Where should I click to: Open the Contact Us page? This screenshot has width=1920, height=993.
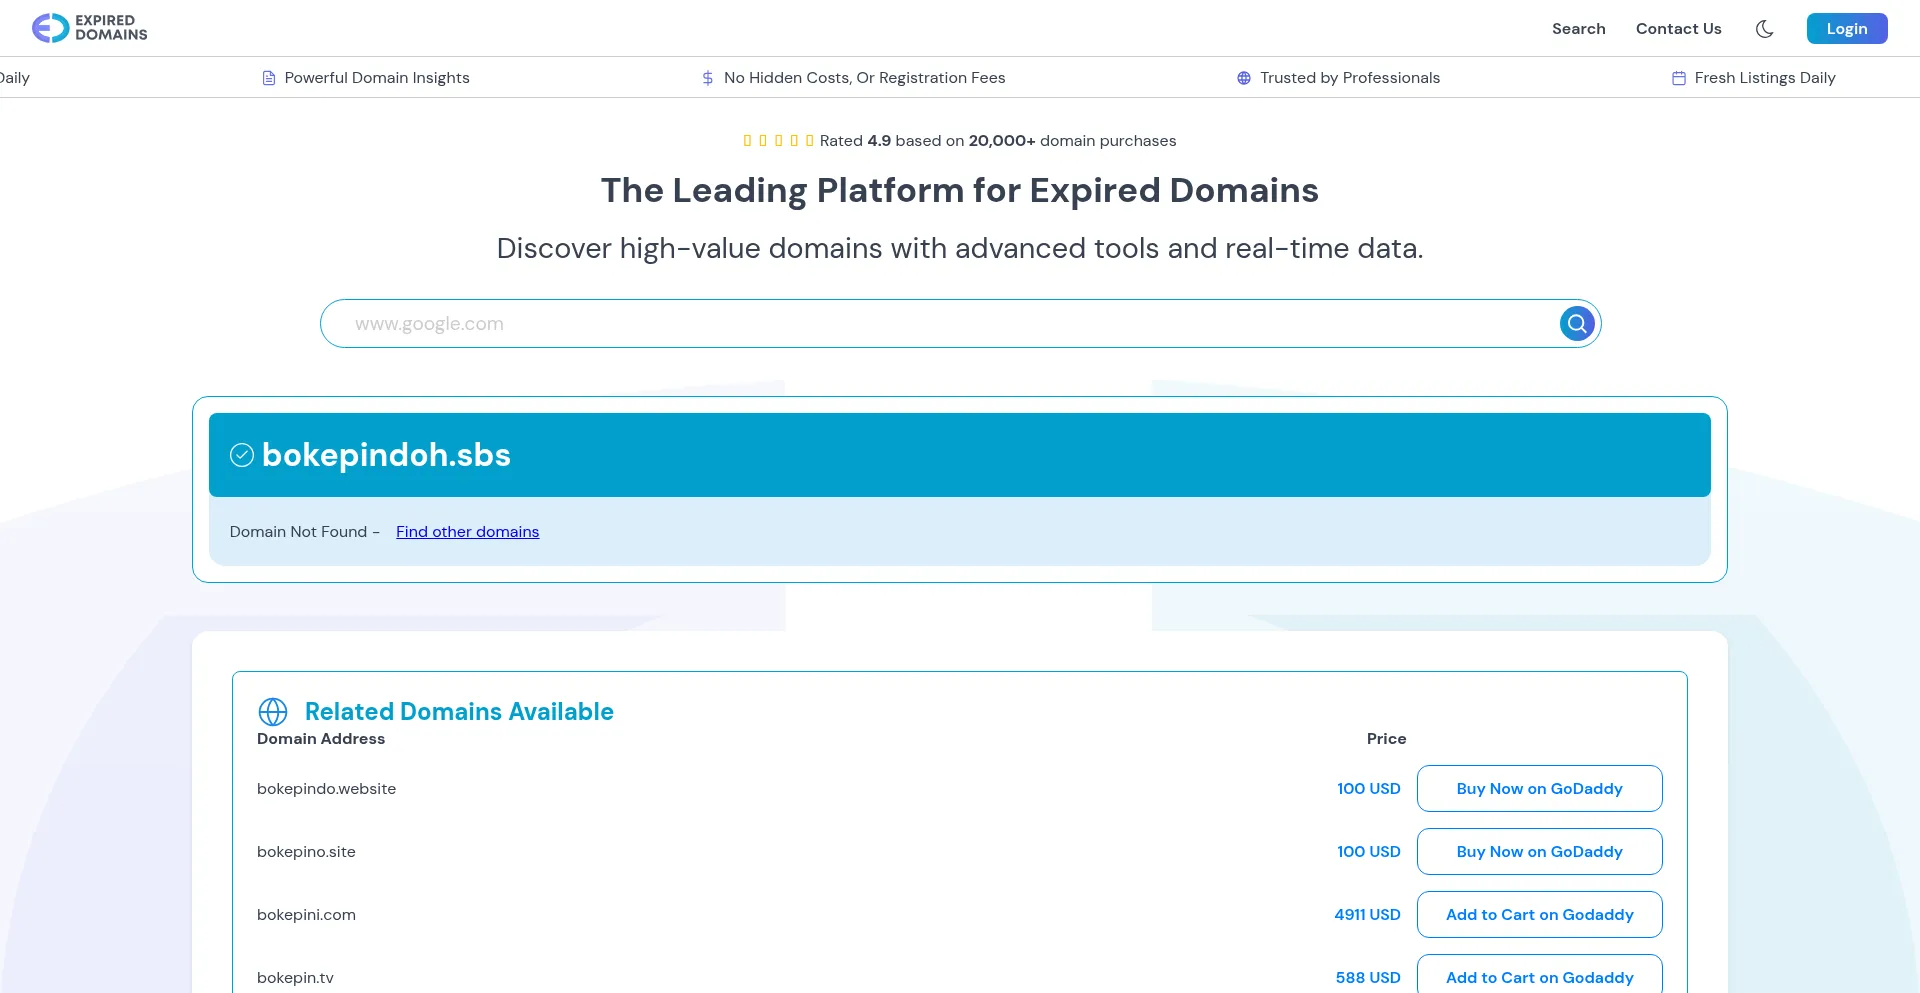[1678, 29]
